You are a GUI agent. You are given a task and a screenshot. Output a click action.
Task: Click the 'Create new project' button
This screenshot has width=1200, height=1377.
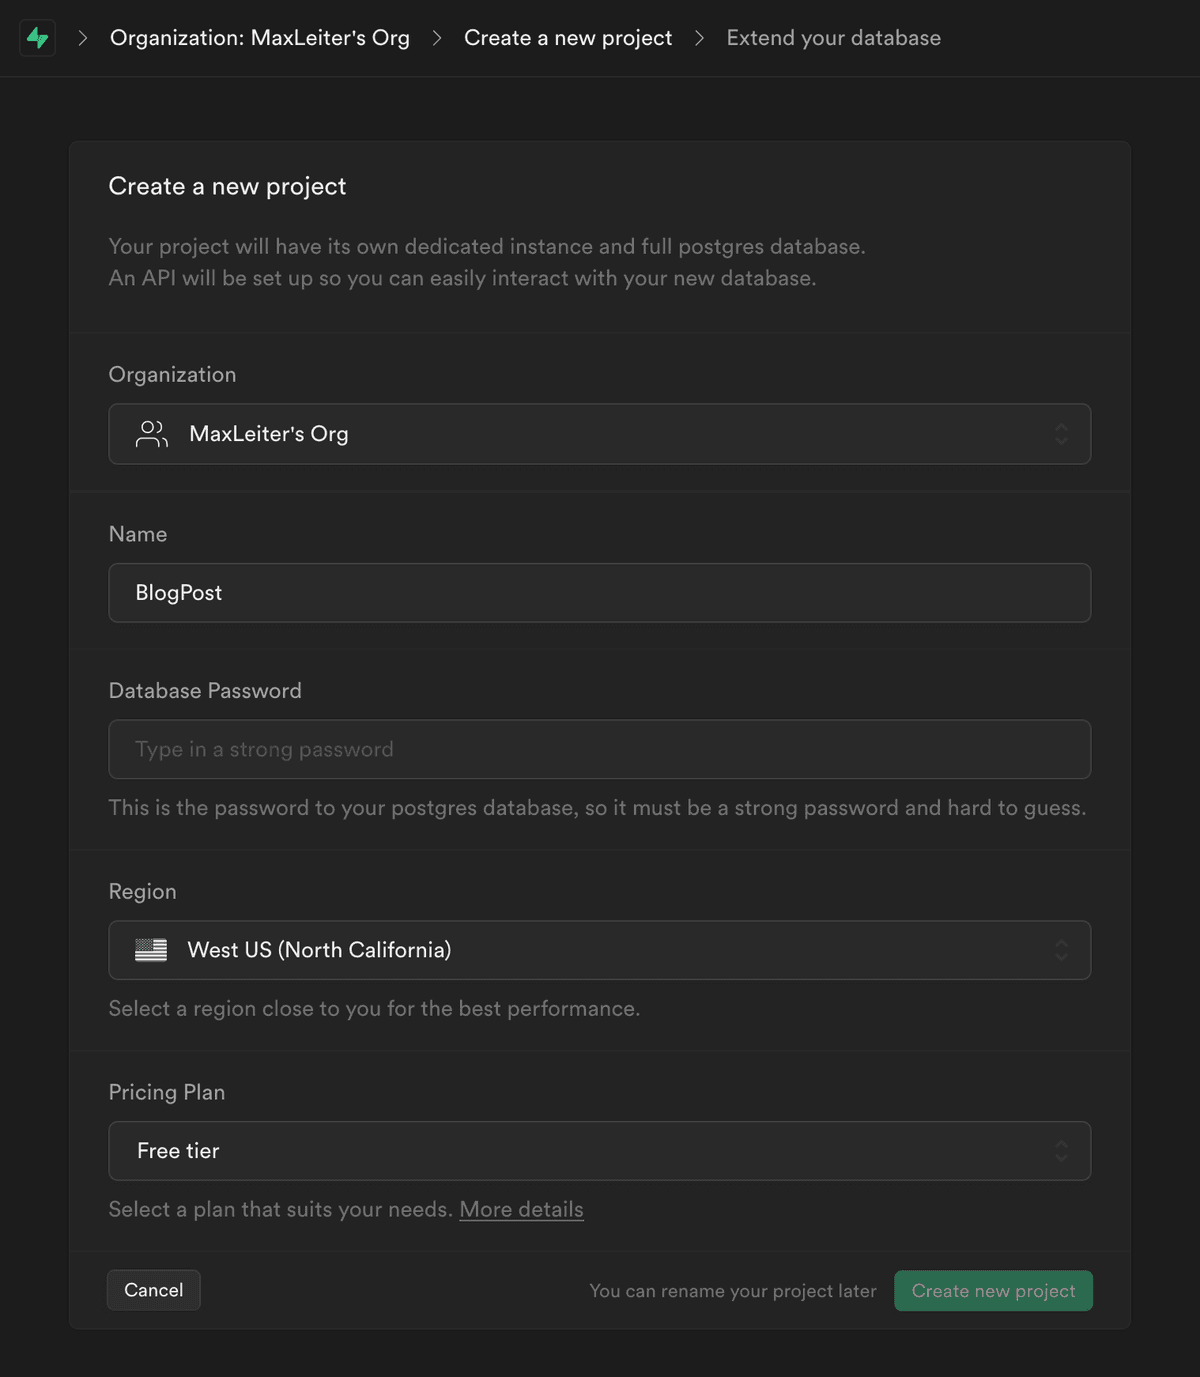tap(992, 1290)
